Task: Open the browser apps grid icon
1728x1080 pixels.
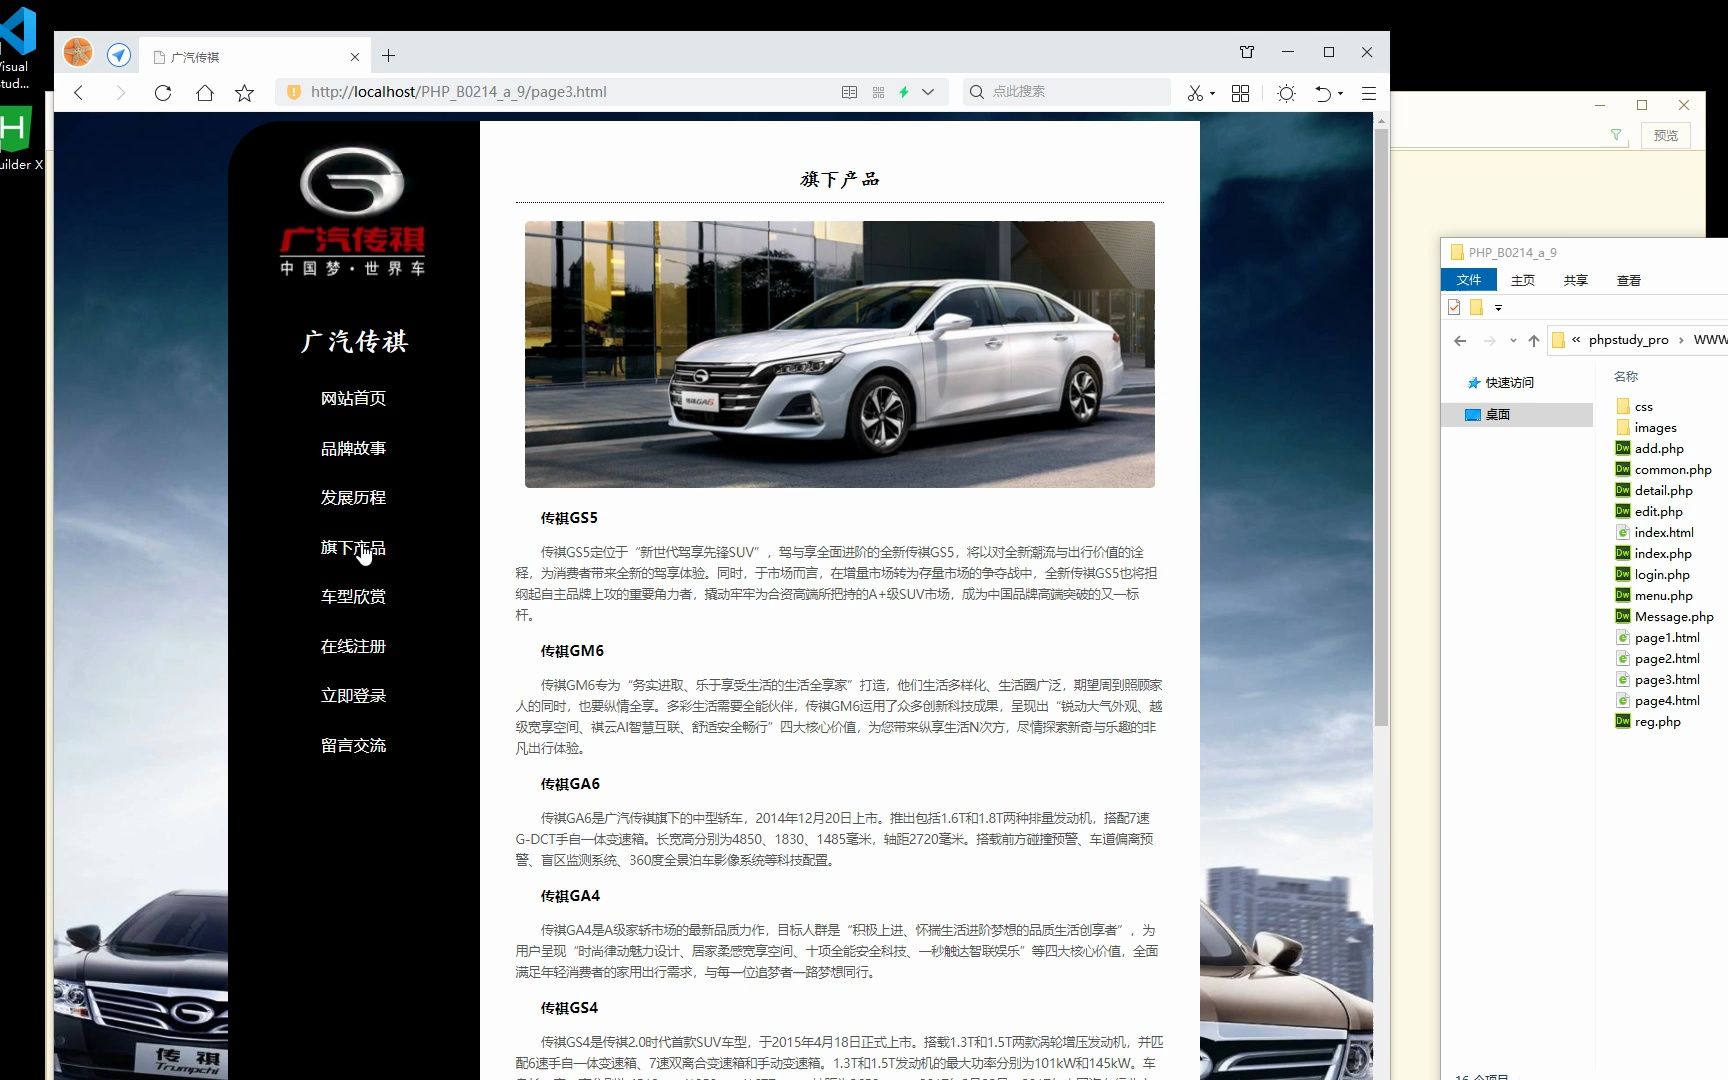Action: pos(1240,93)
